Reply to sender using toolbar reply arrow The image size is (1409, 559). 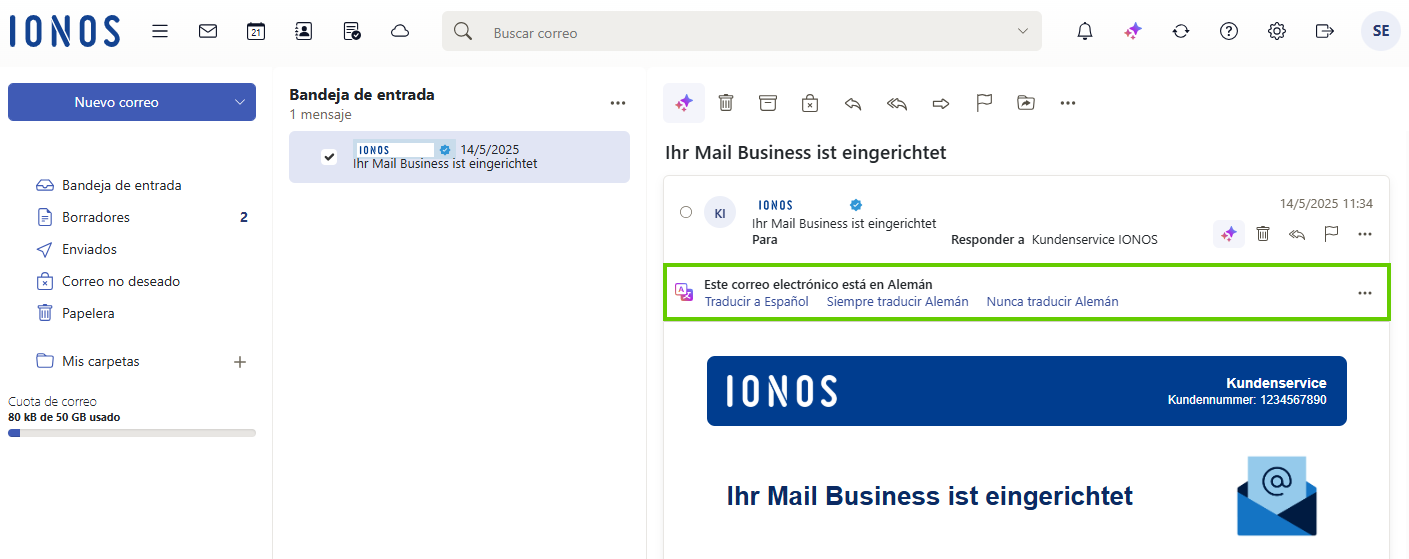point(853,103)
